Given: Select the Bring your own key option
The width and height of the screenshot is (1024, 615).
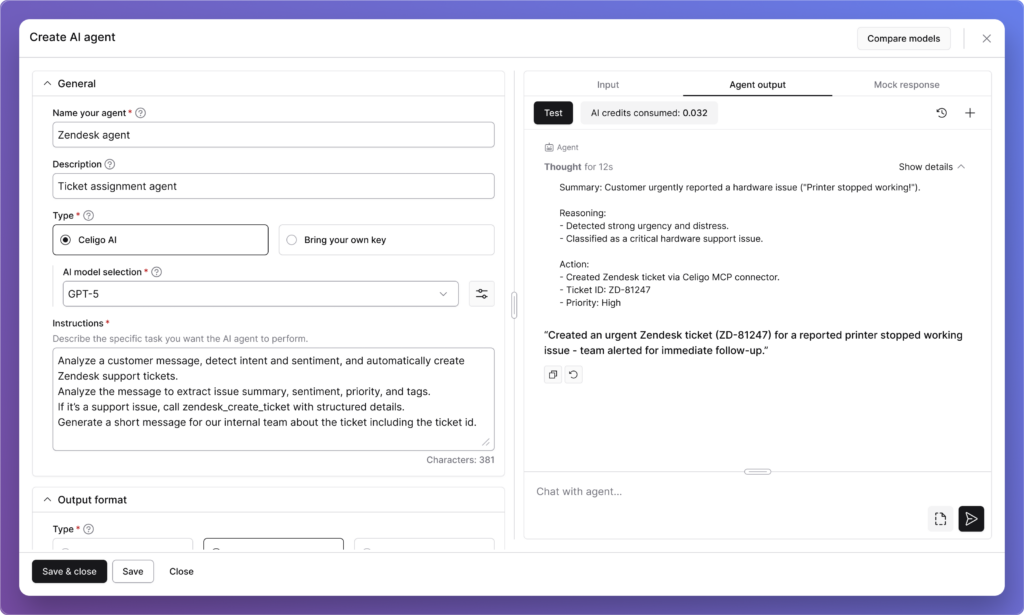Looking at the screenshot, I should click(292, 240).
